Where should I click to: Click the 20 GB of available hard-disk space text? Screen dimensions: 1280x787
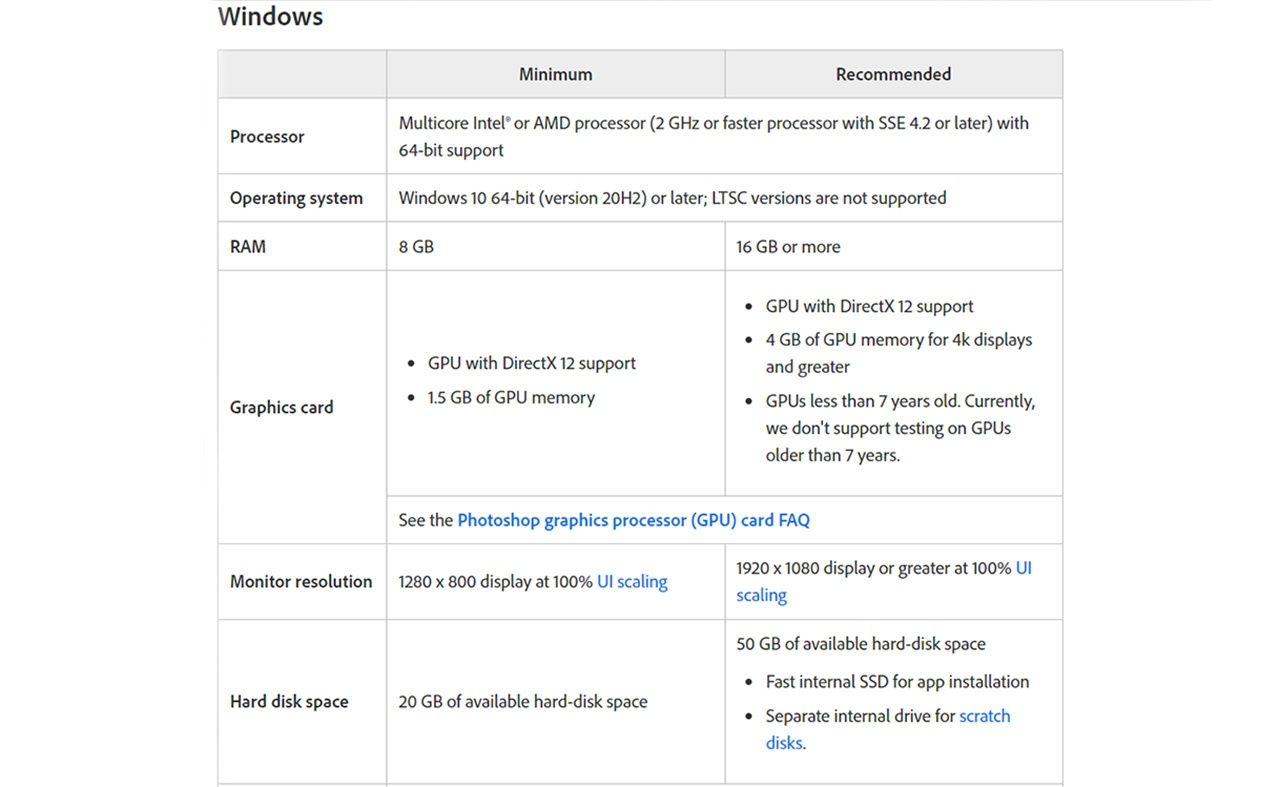point(523,701)
